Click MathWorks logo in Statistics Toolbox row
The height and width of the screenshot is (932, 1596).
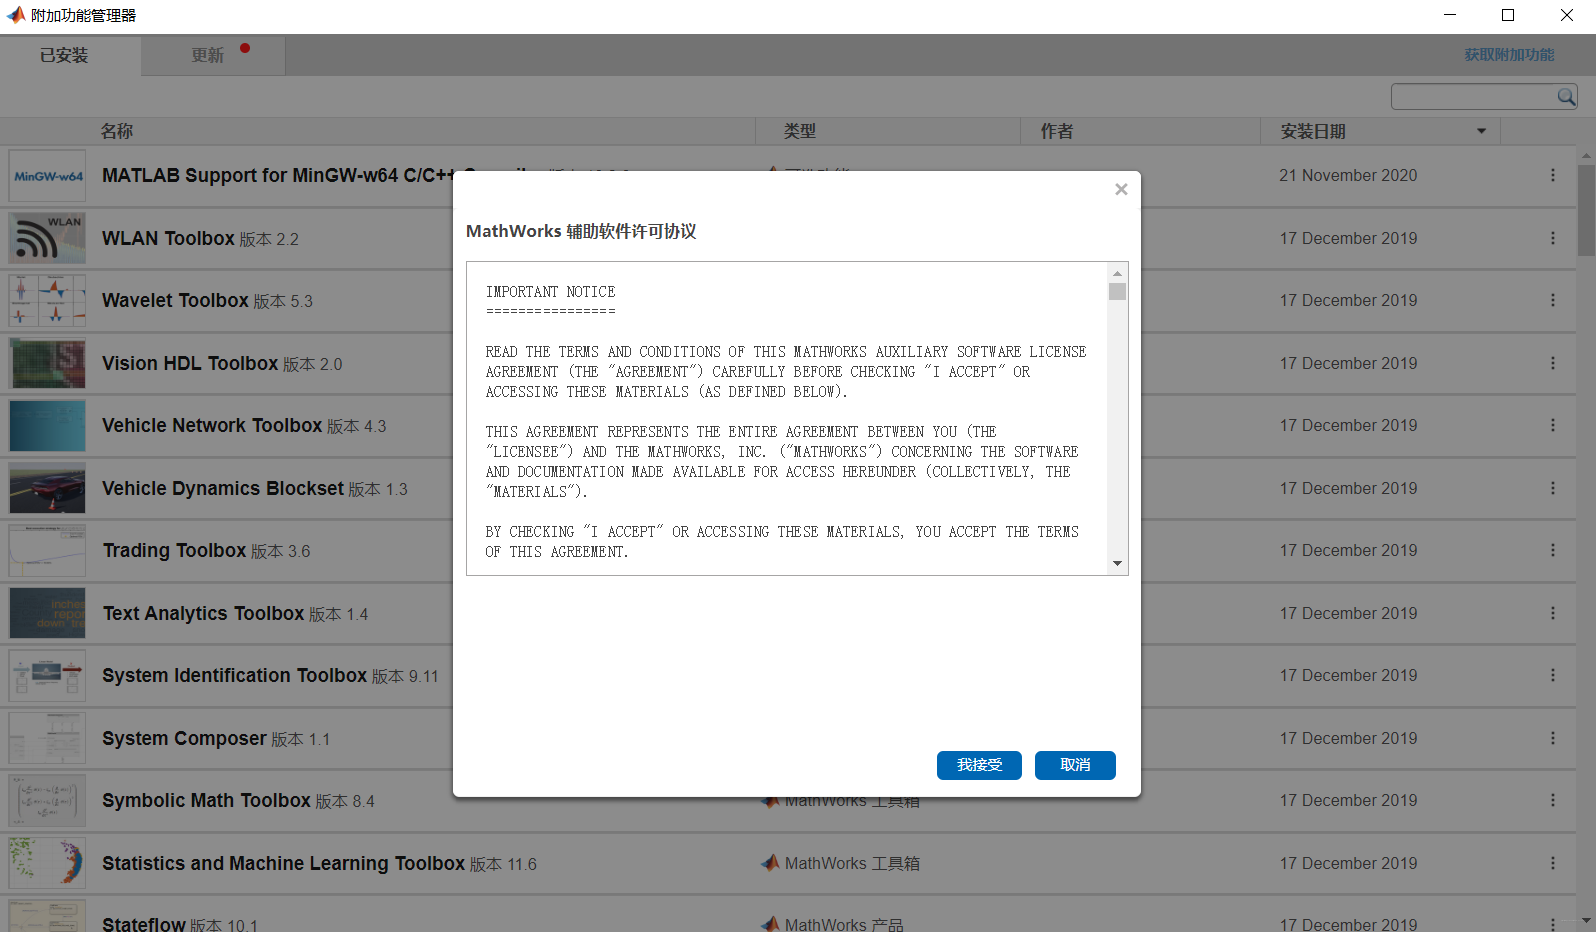770,862
